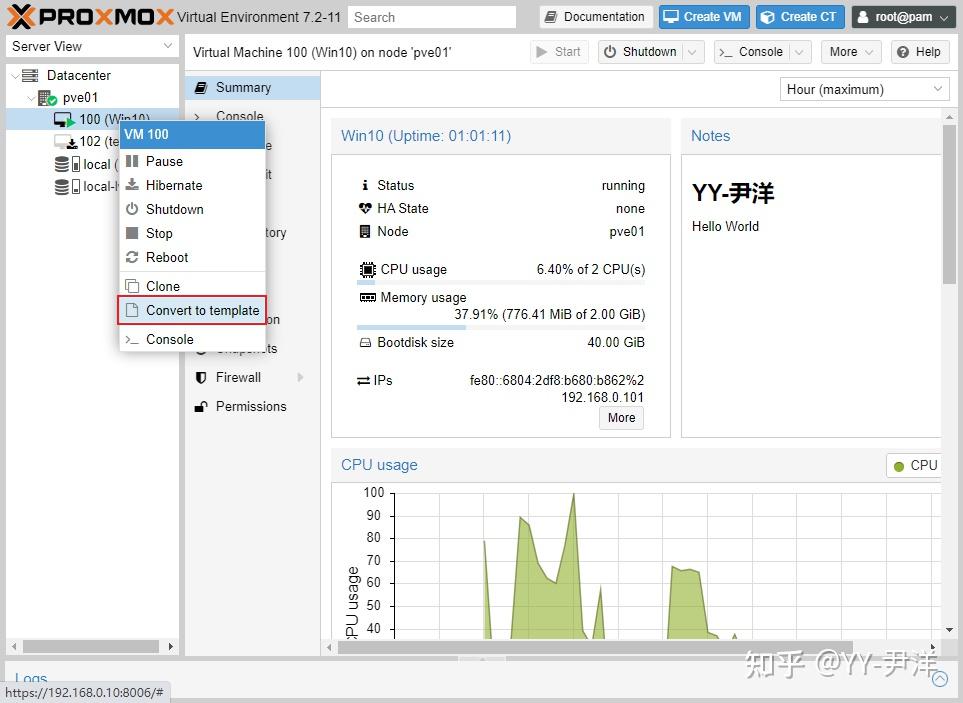
Task: Click the Reboot arrows icon
Action: click(x=132, y=257)
